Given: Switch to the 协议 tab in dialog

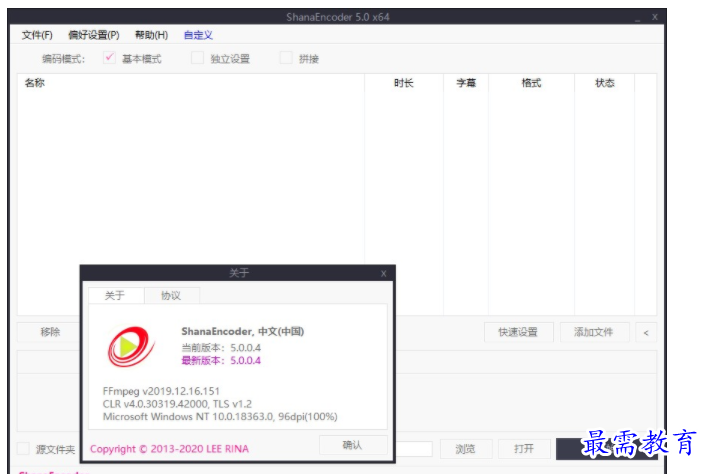Looking at the screenshot, I should 171,295.
